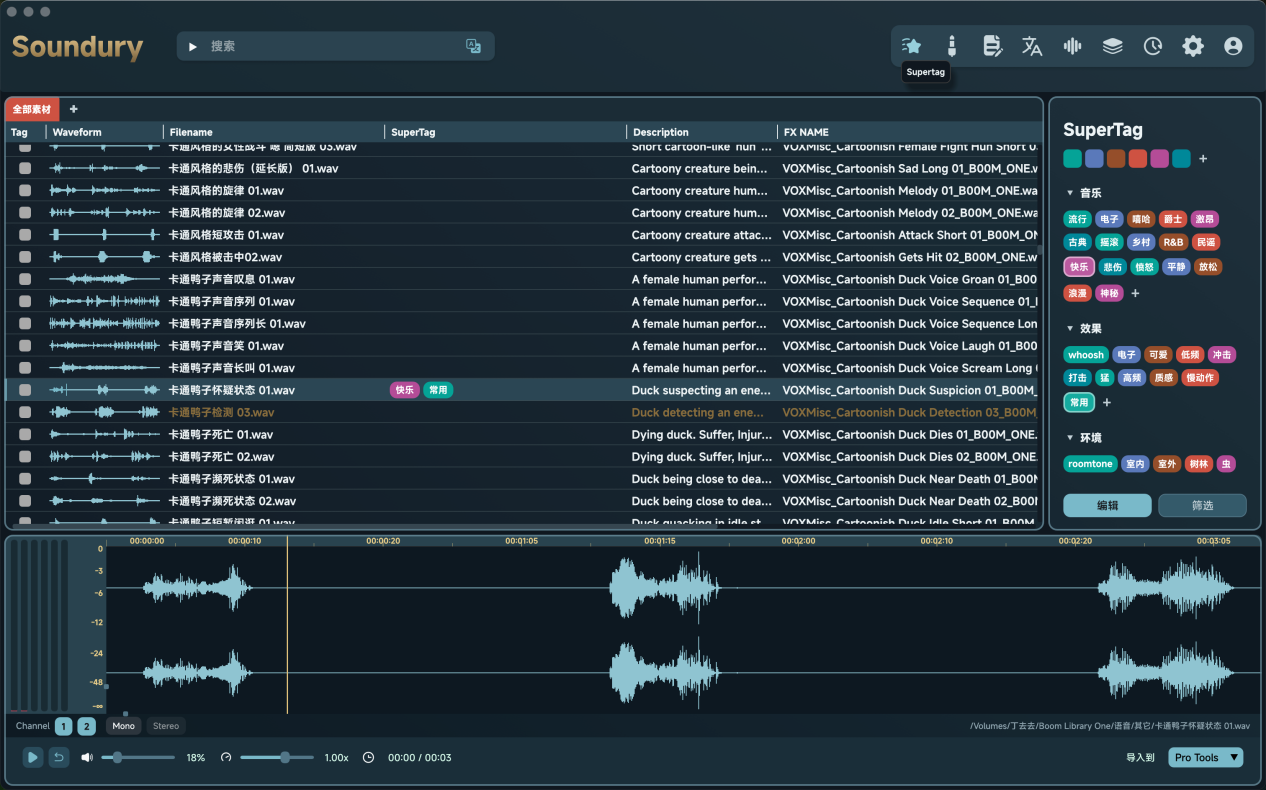Click the audio jack plug icon
This screenshot has height=790, width=1266.
click(x=951, y=46)
